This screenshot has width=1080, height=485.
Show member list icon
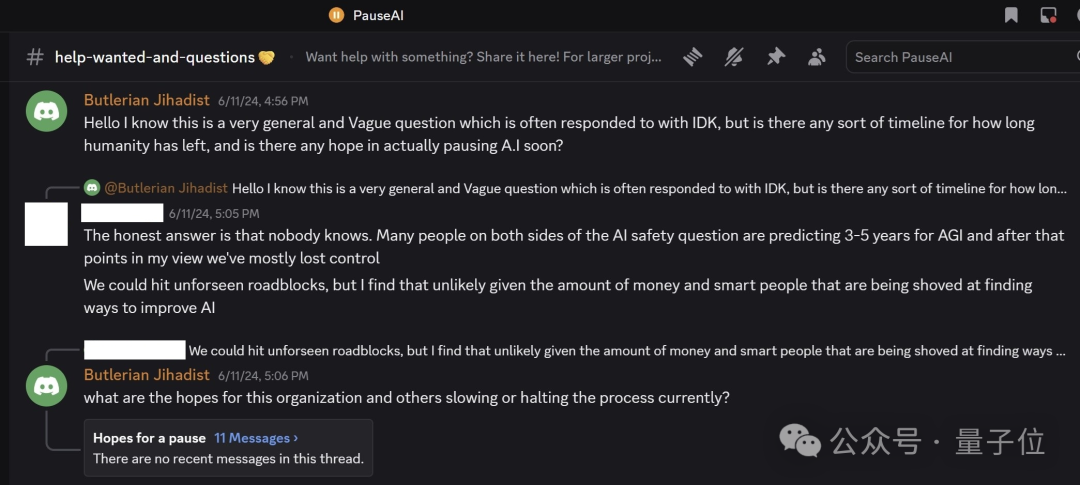pos(817,57)
